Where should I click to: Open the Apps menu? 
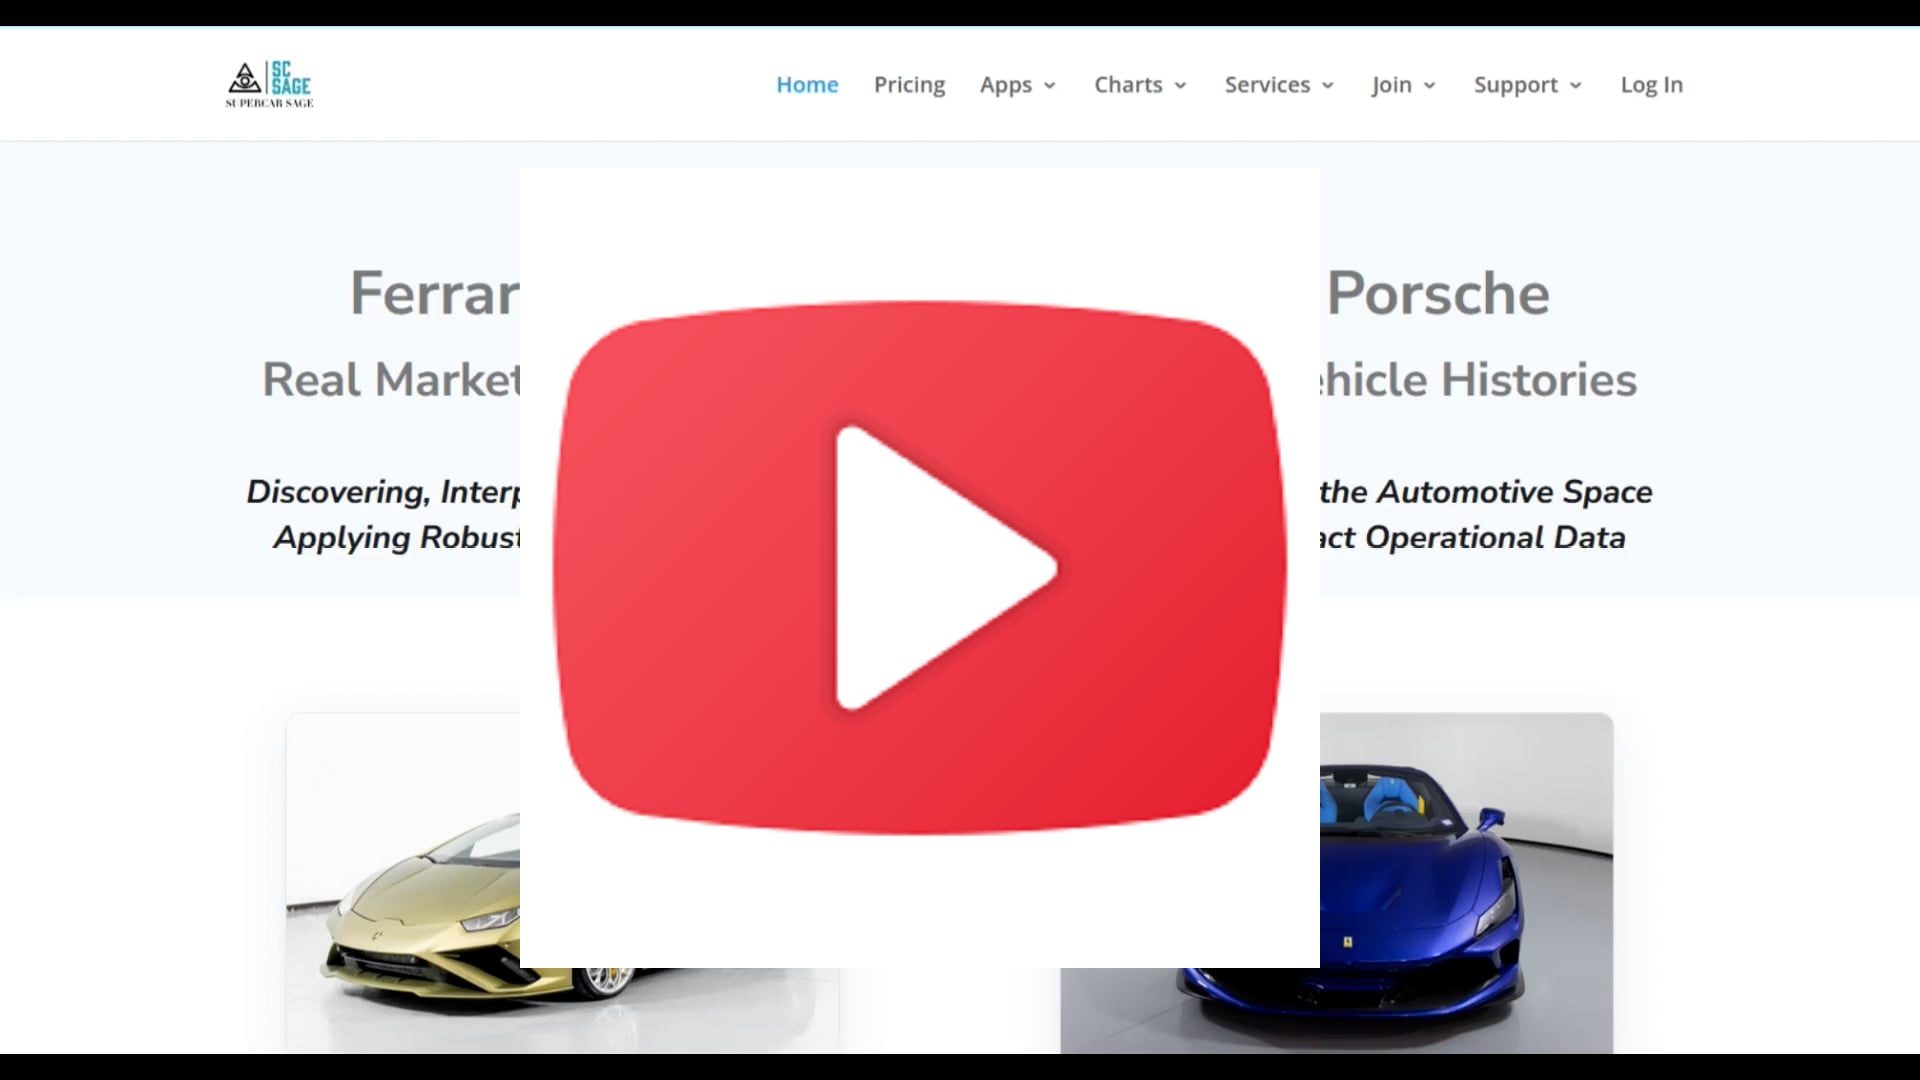tap(1005, 85)
